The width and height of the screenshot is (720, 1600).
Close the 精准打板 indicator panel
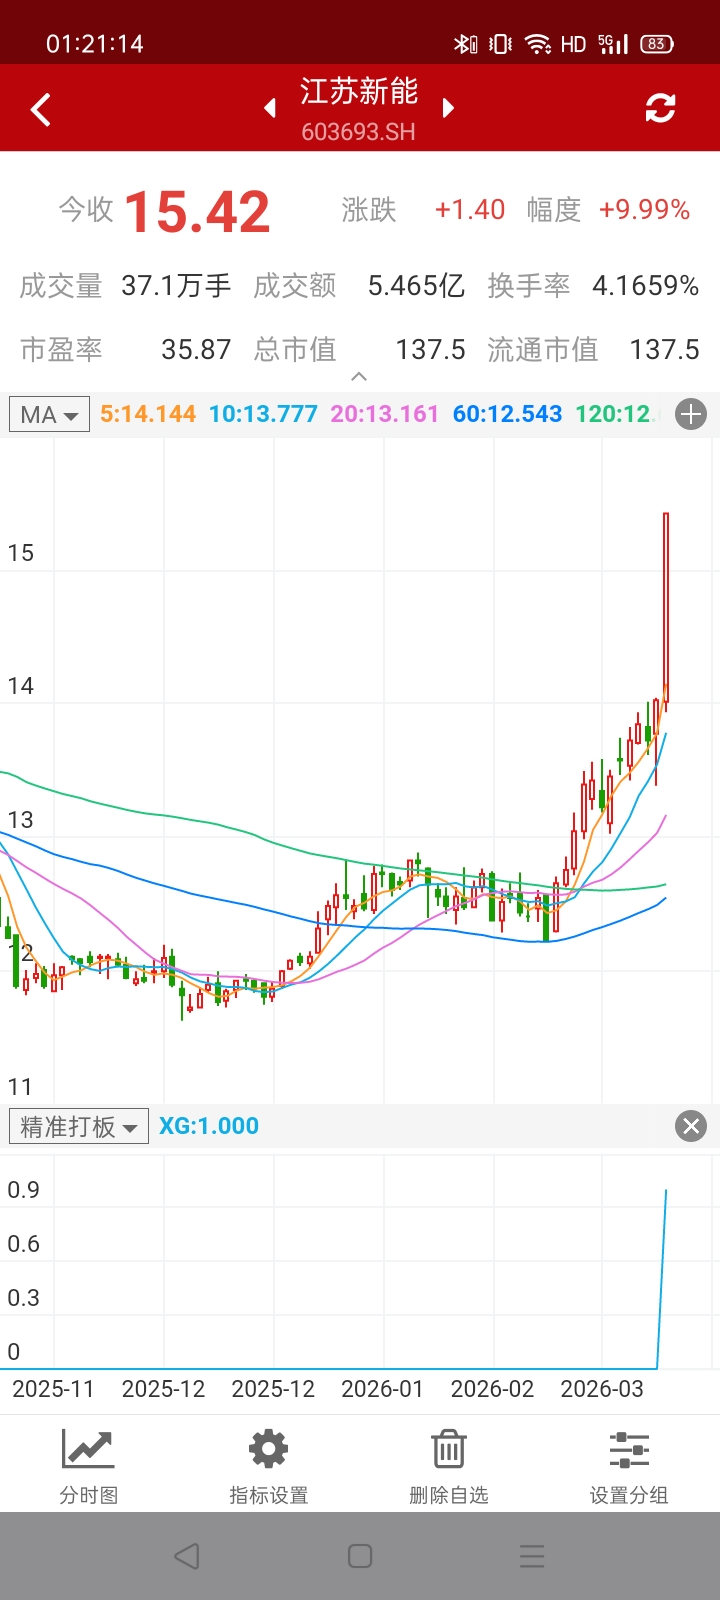[x=691, y=1126]
